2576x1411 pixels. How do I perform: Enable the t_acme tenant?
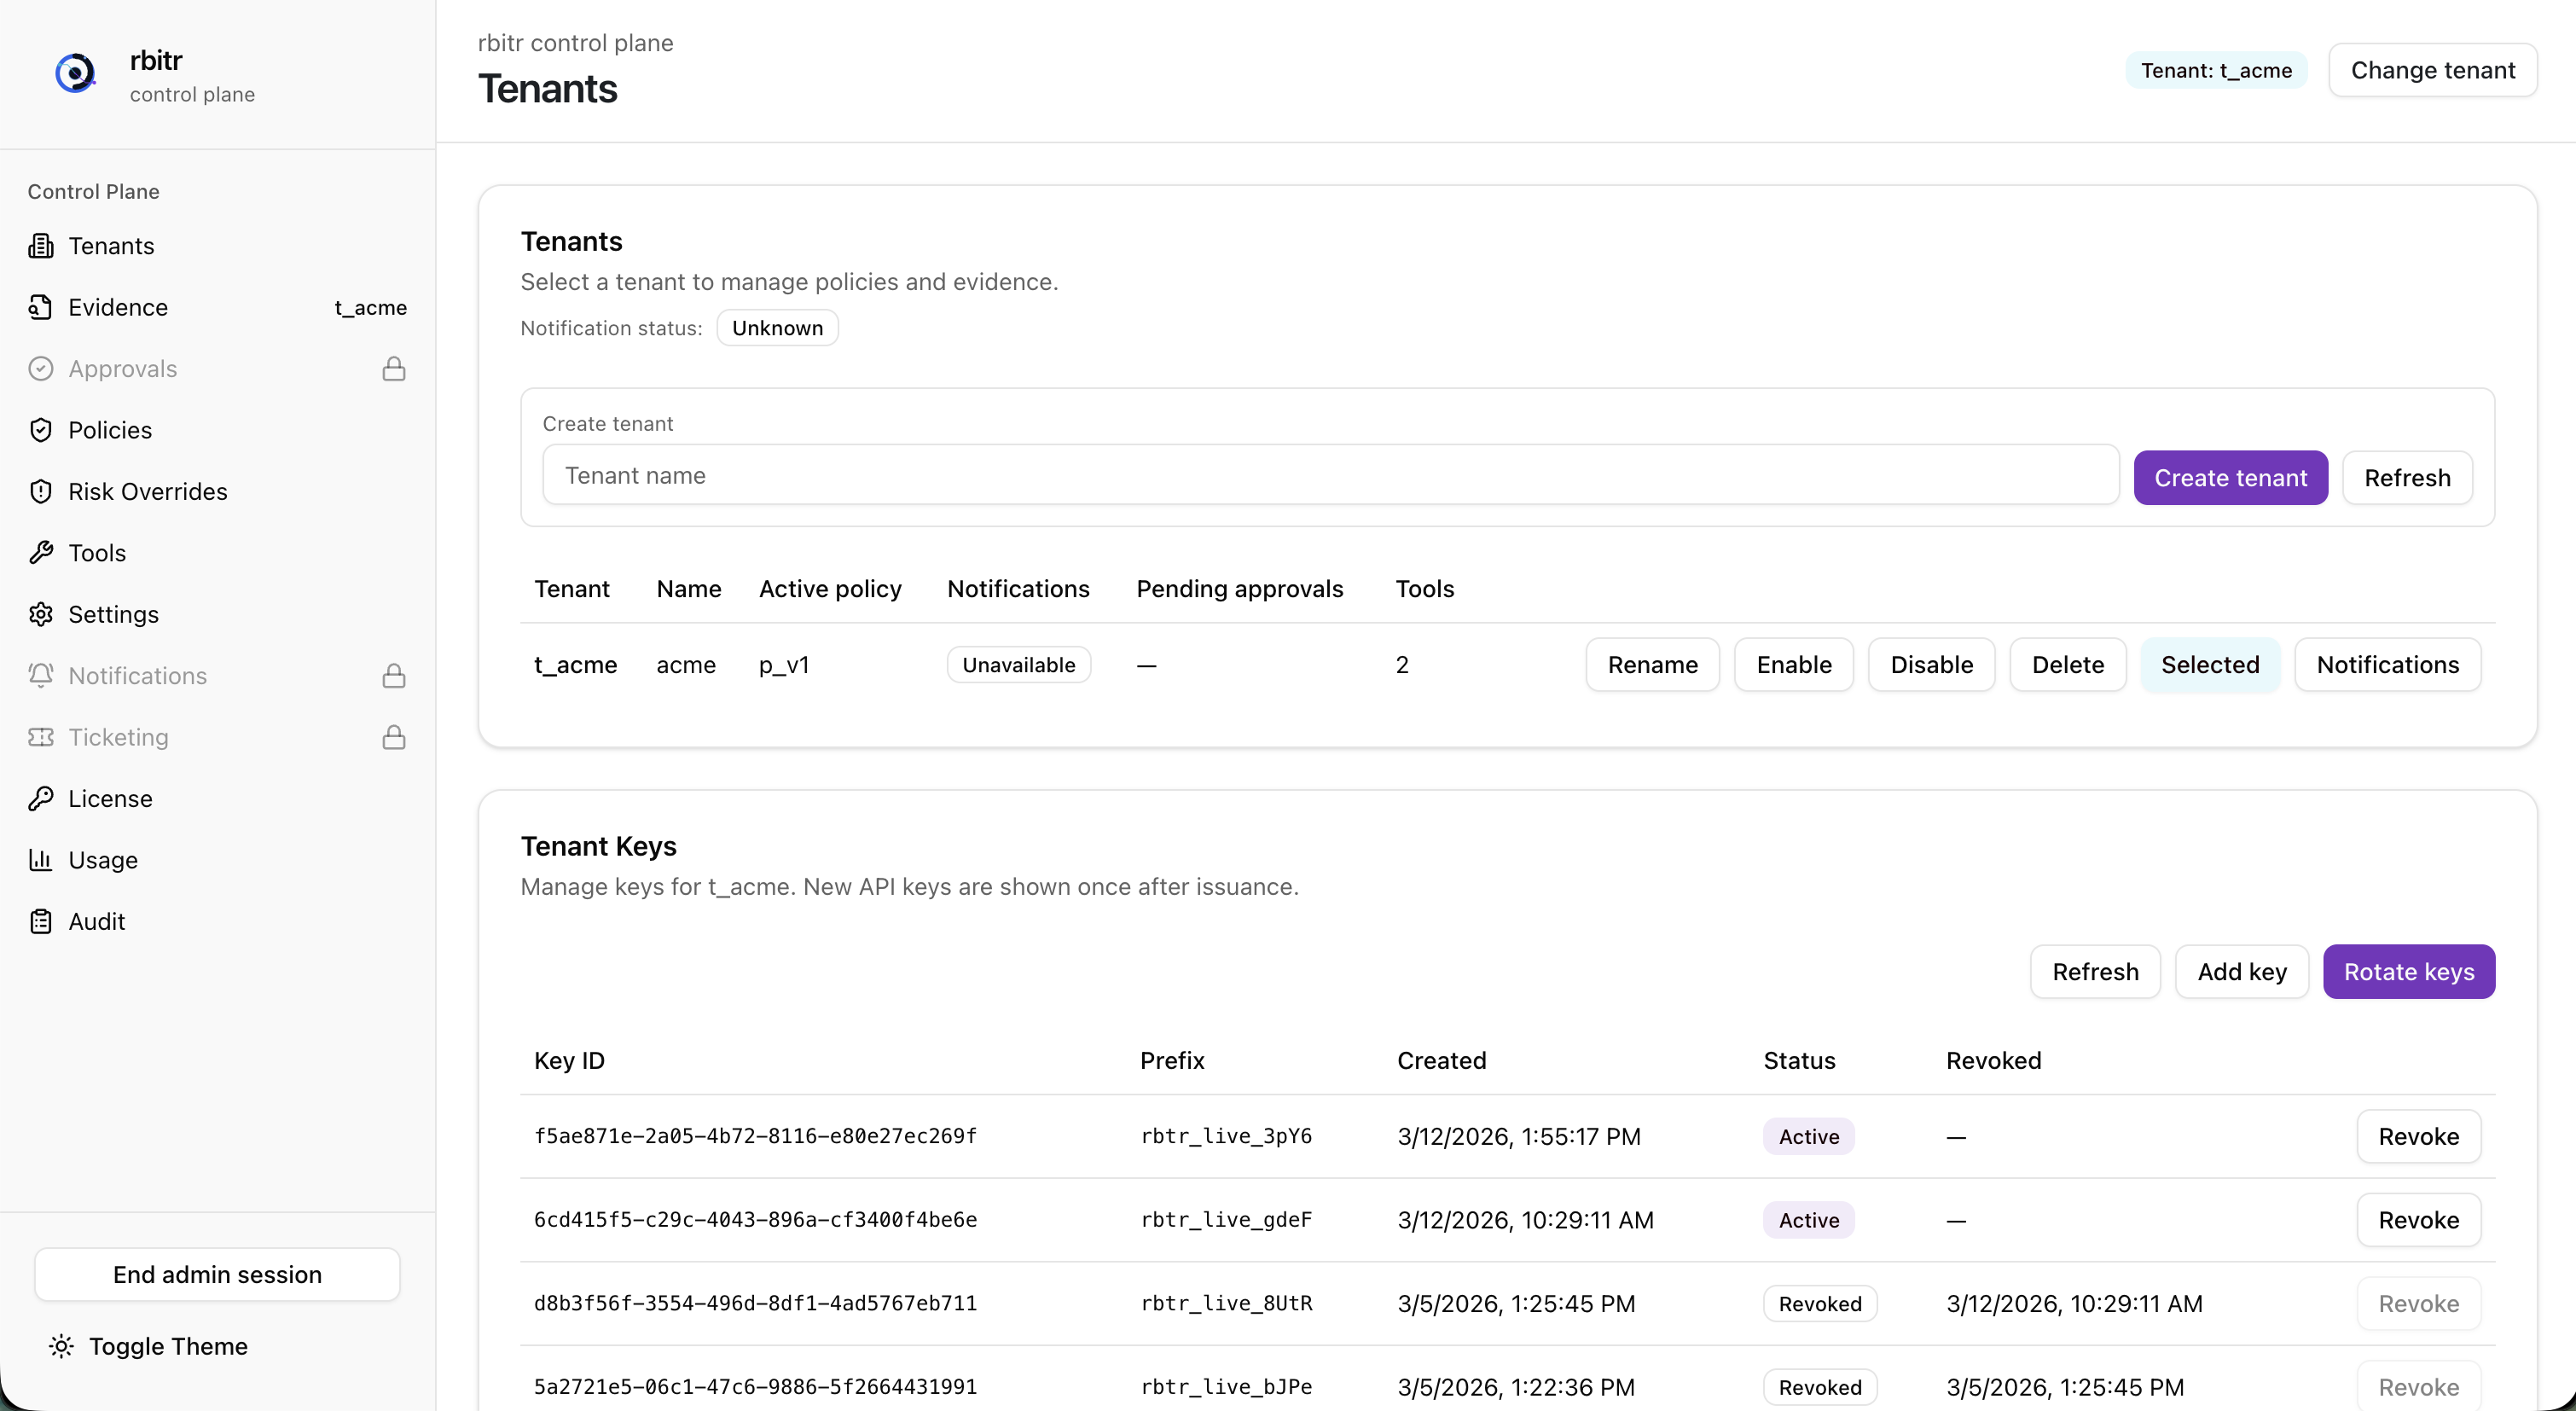(1793, 665)
